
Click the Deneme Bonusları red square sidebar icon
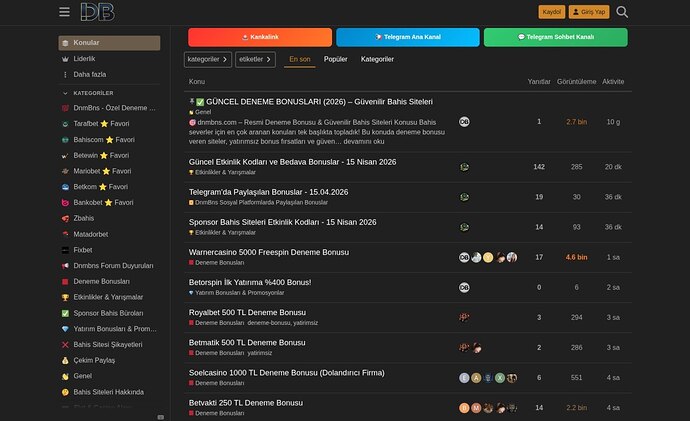65,282
